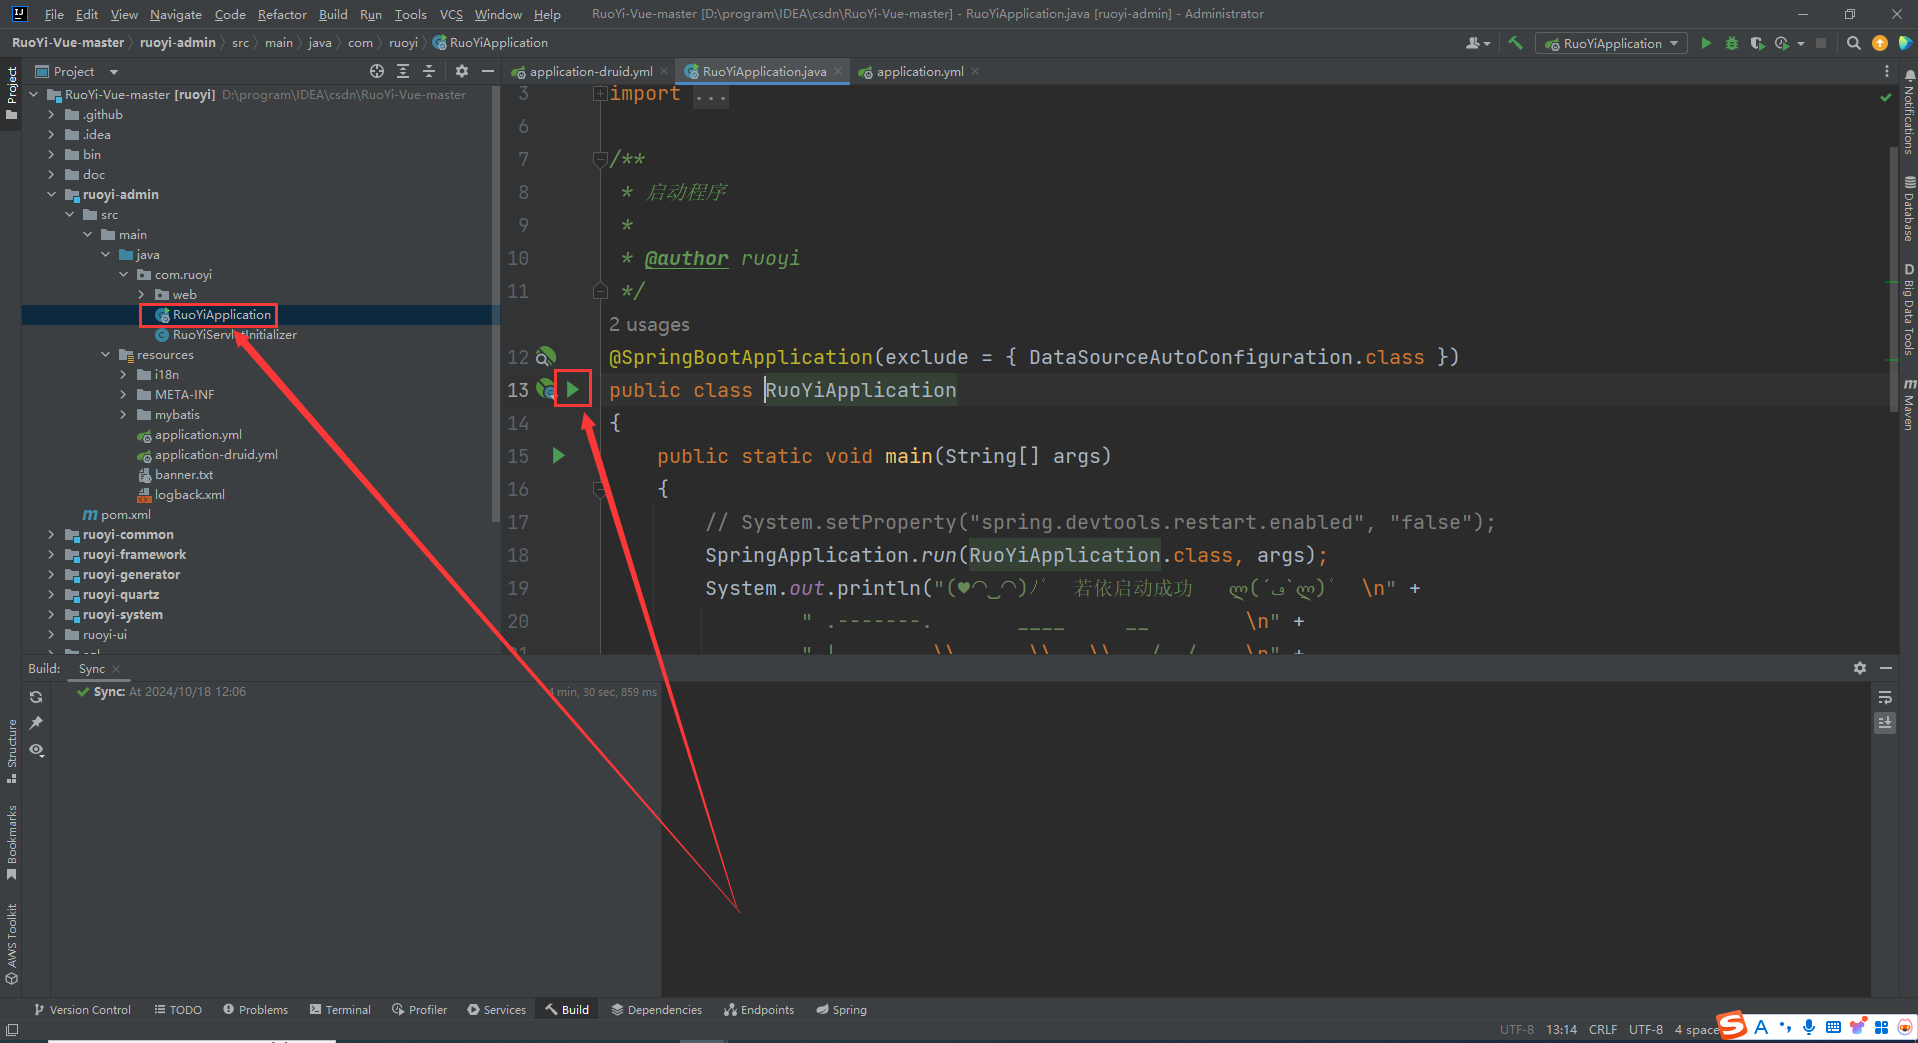1918x1043 pixels.
Task: Toggle soft-wrap in Build output
Action: click(1885, 697)
